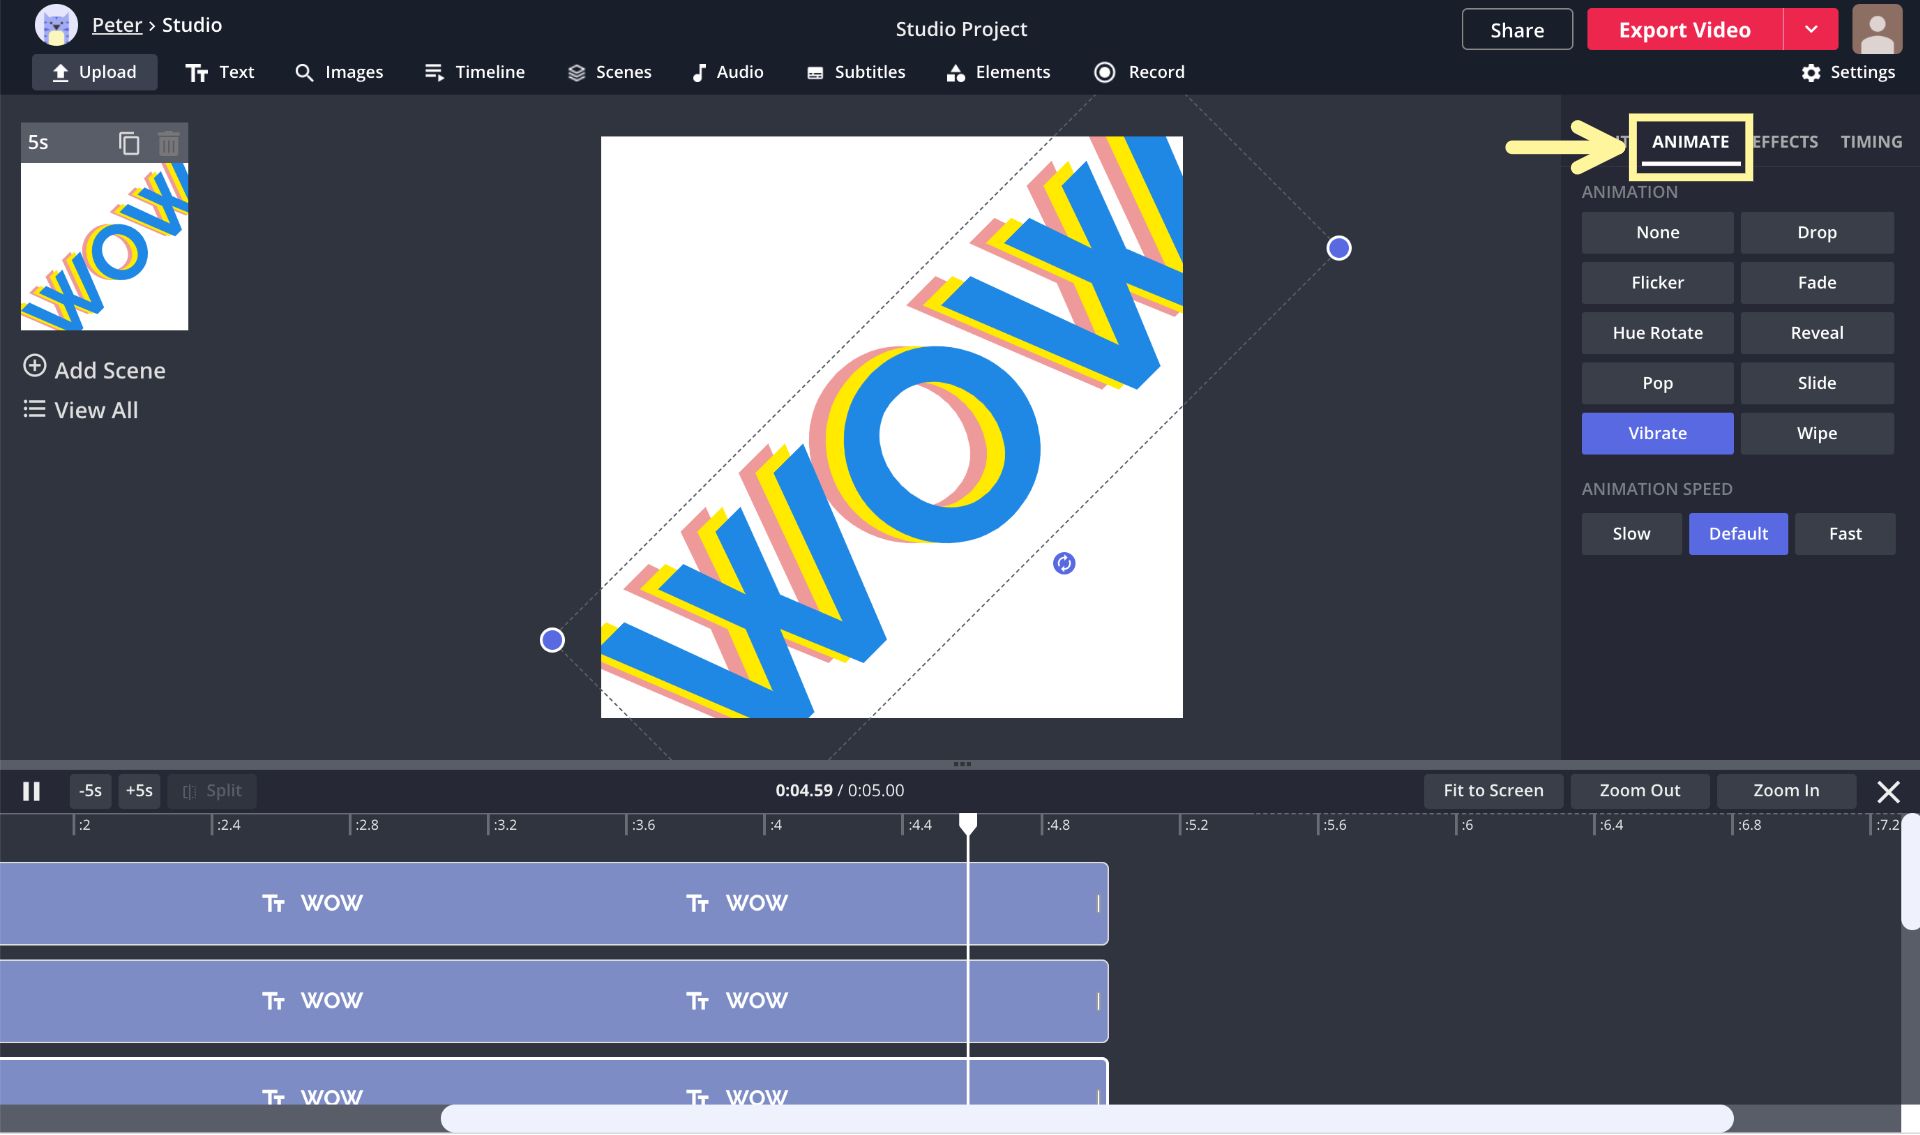Close the timeline with X icon
This screenshot has width=1920, height=1135.
click(x=1888, y=792)
